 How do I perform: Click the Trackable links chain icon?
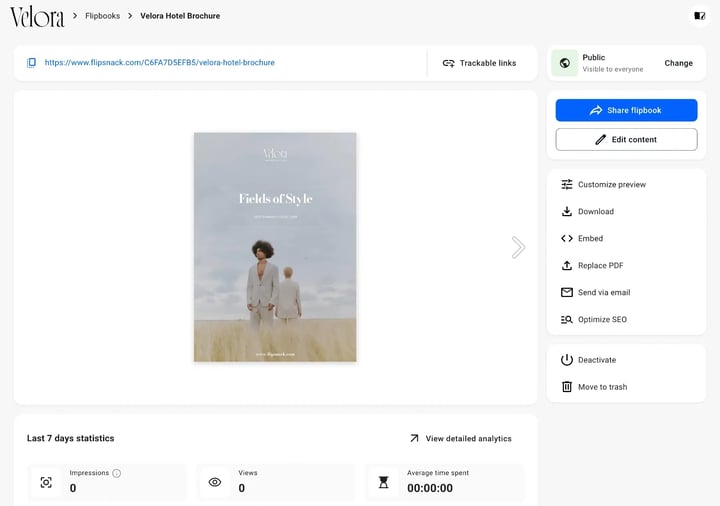pyautogui.click(x=449, y=63)
